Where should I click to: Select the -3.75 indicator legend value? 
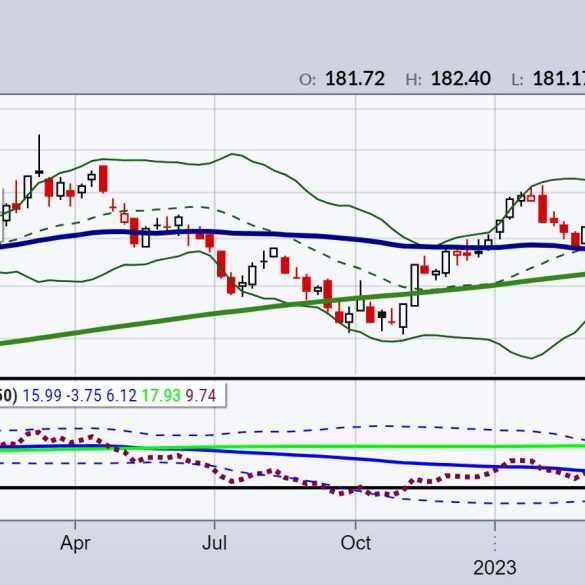84,395
